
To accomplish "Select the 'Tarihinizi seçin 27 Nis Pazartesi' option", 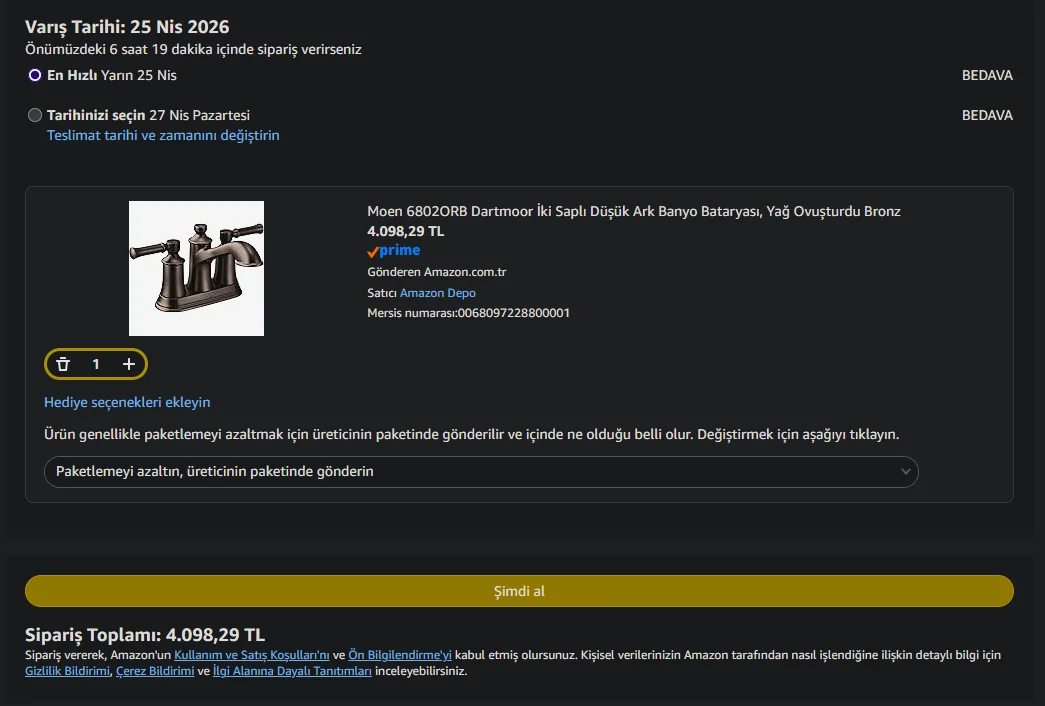I will tap(35, 115).
